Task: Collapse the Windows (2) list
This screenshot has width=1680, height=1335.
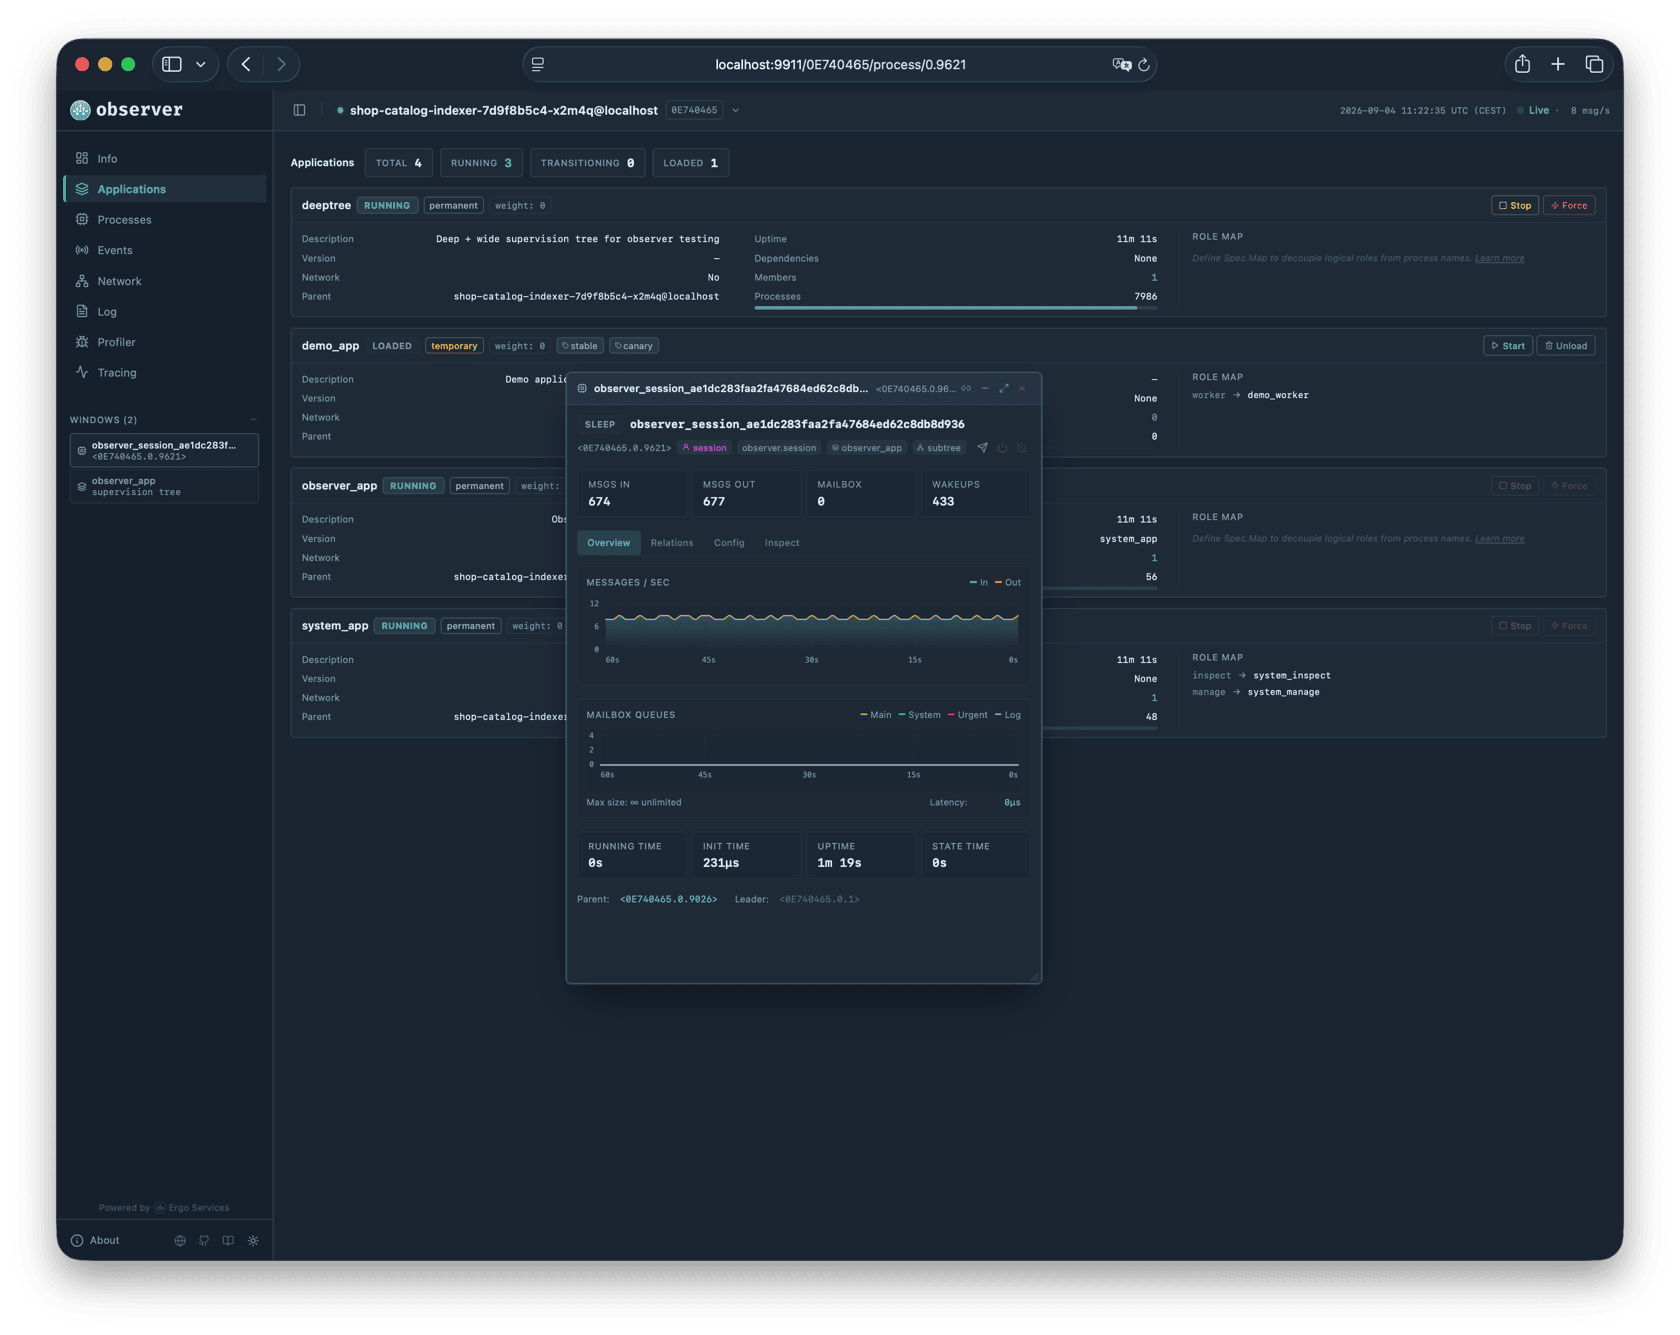Action: pyautogui.click(x=253, y=420)
